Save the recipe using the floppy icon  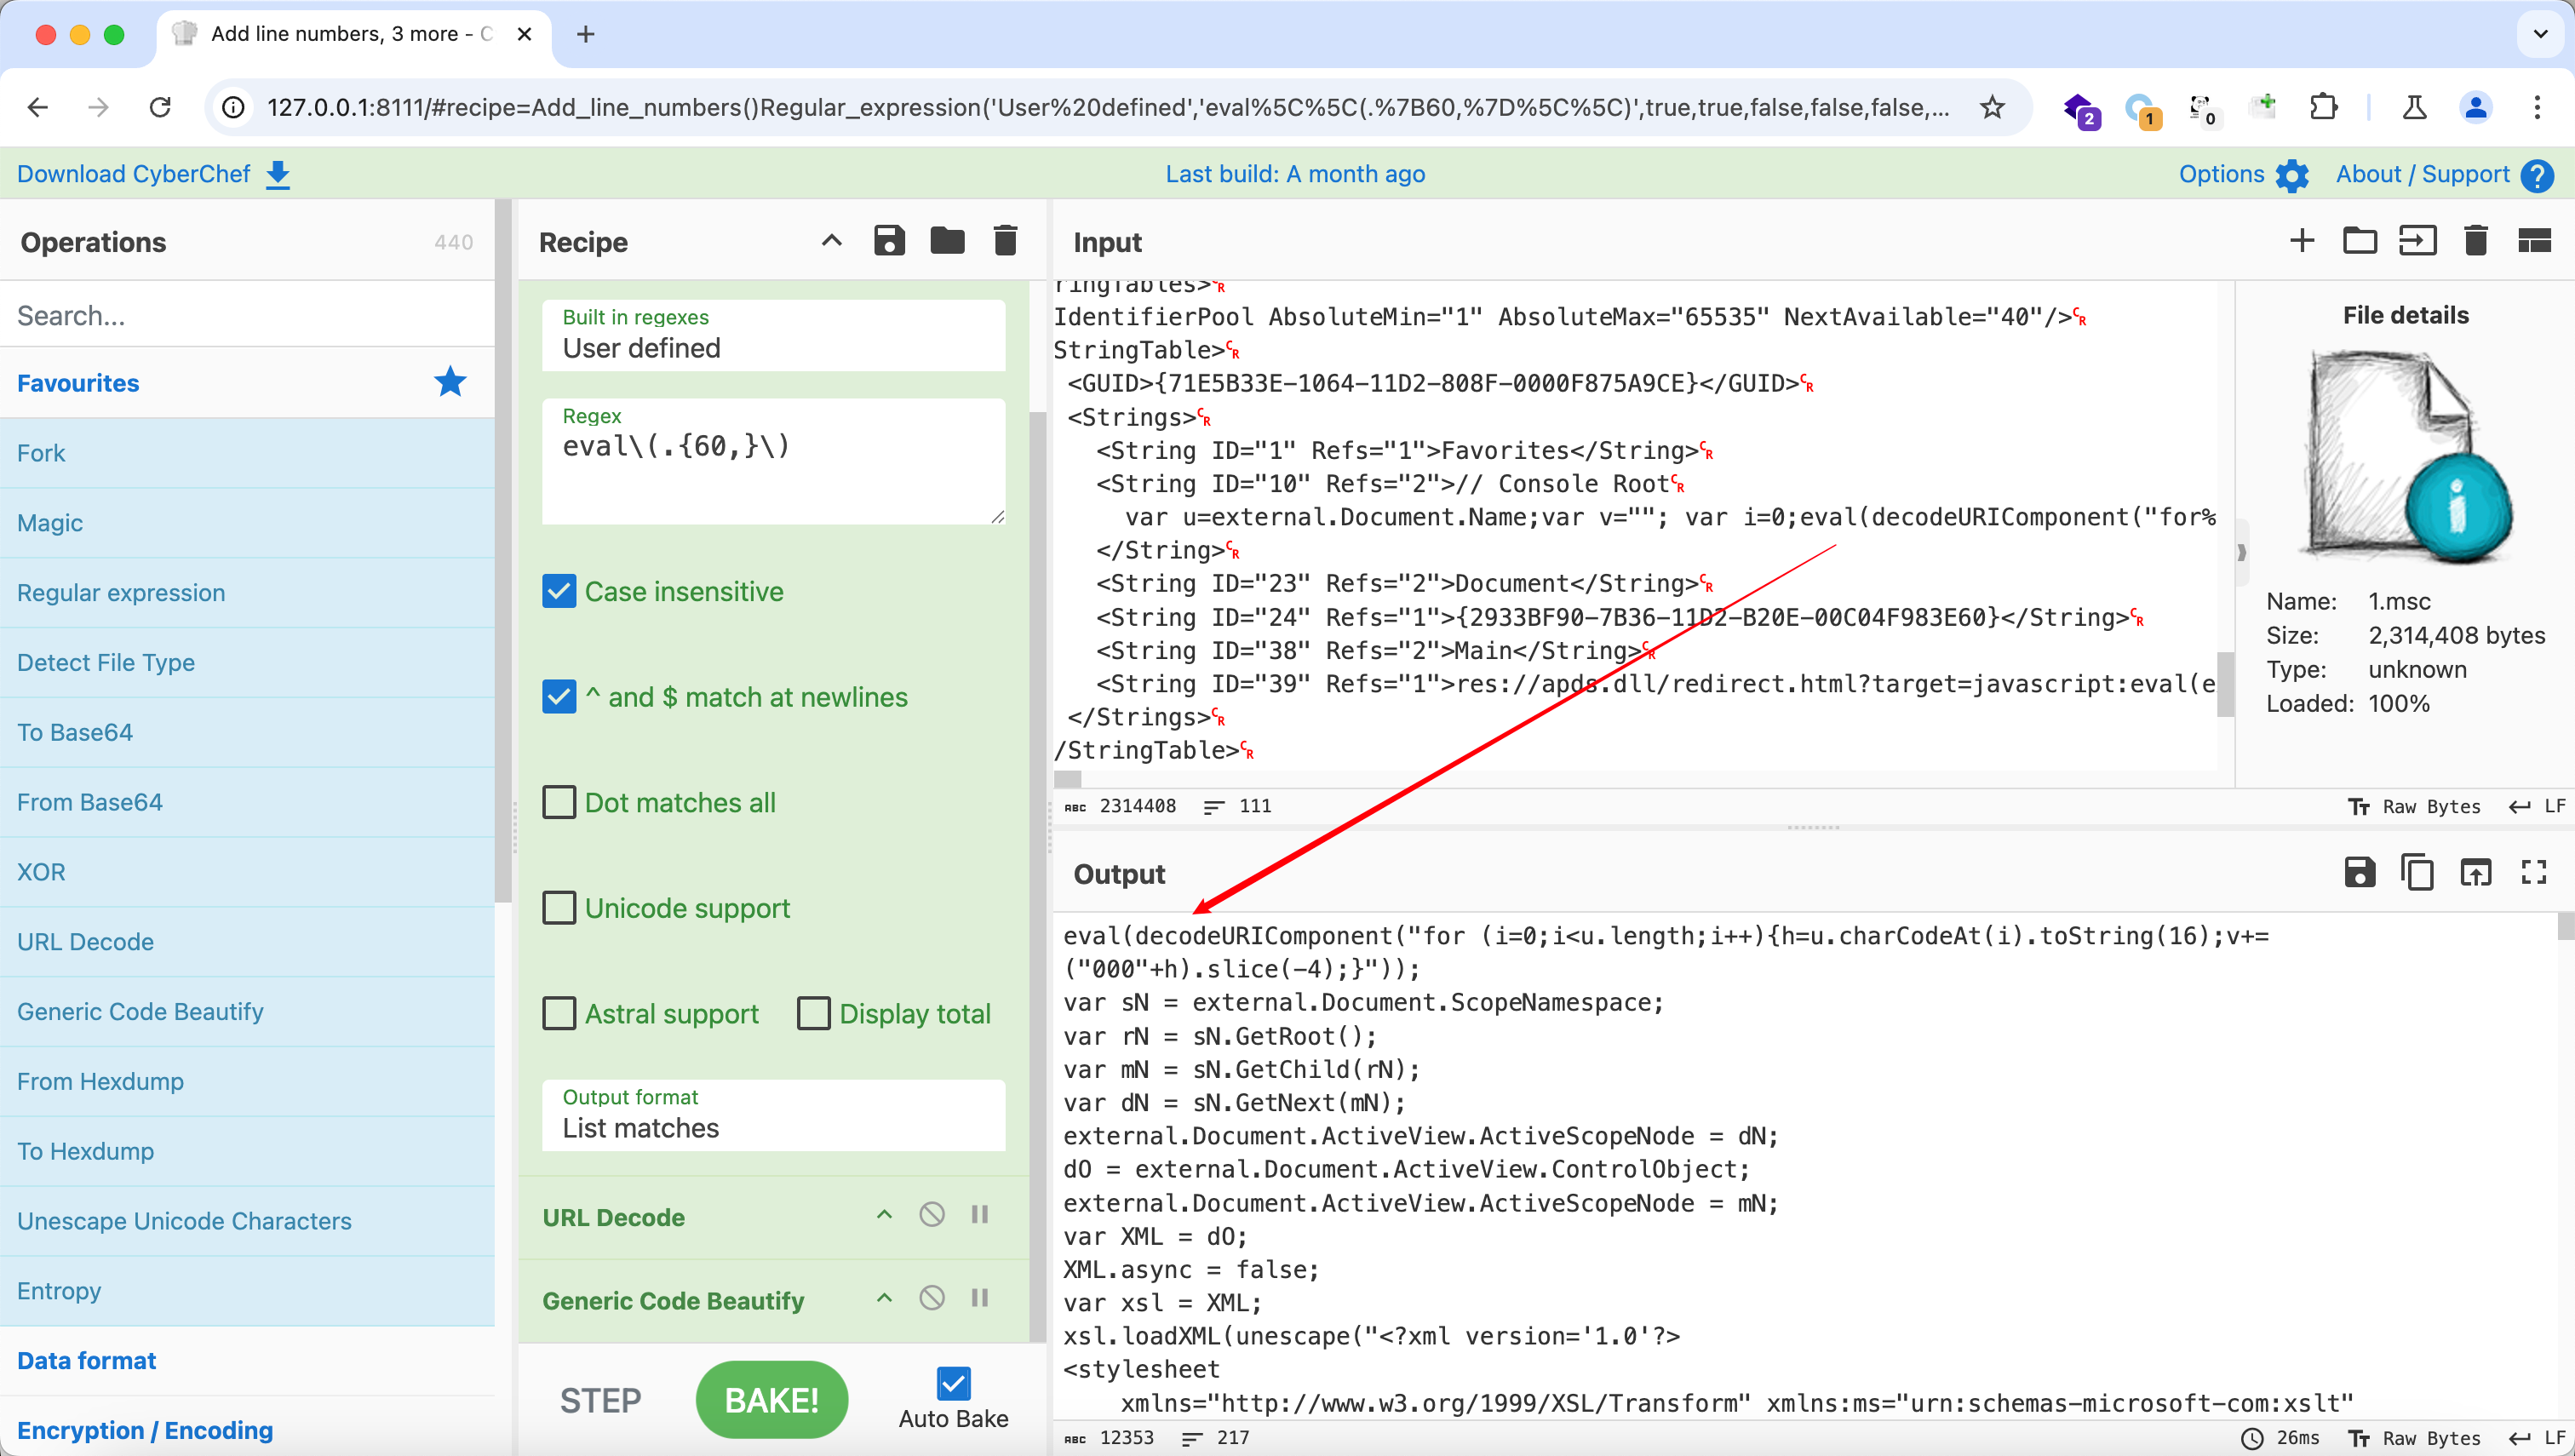coord(888,241)
